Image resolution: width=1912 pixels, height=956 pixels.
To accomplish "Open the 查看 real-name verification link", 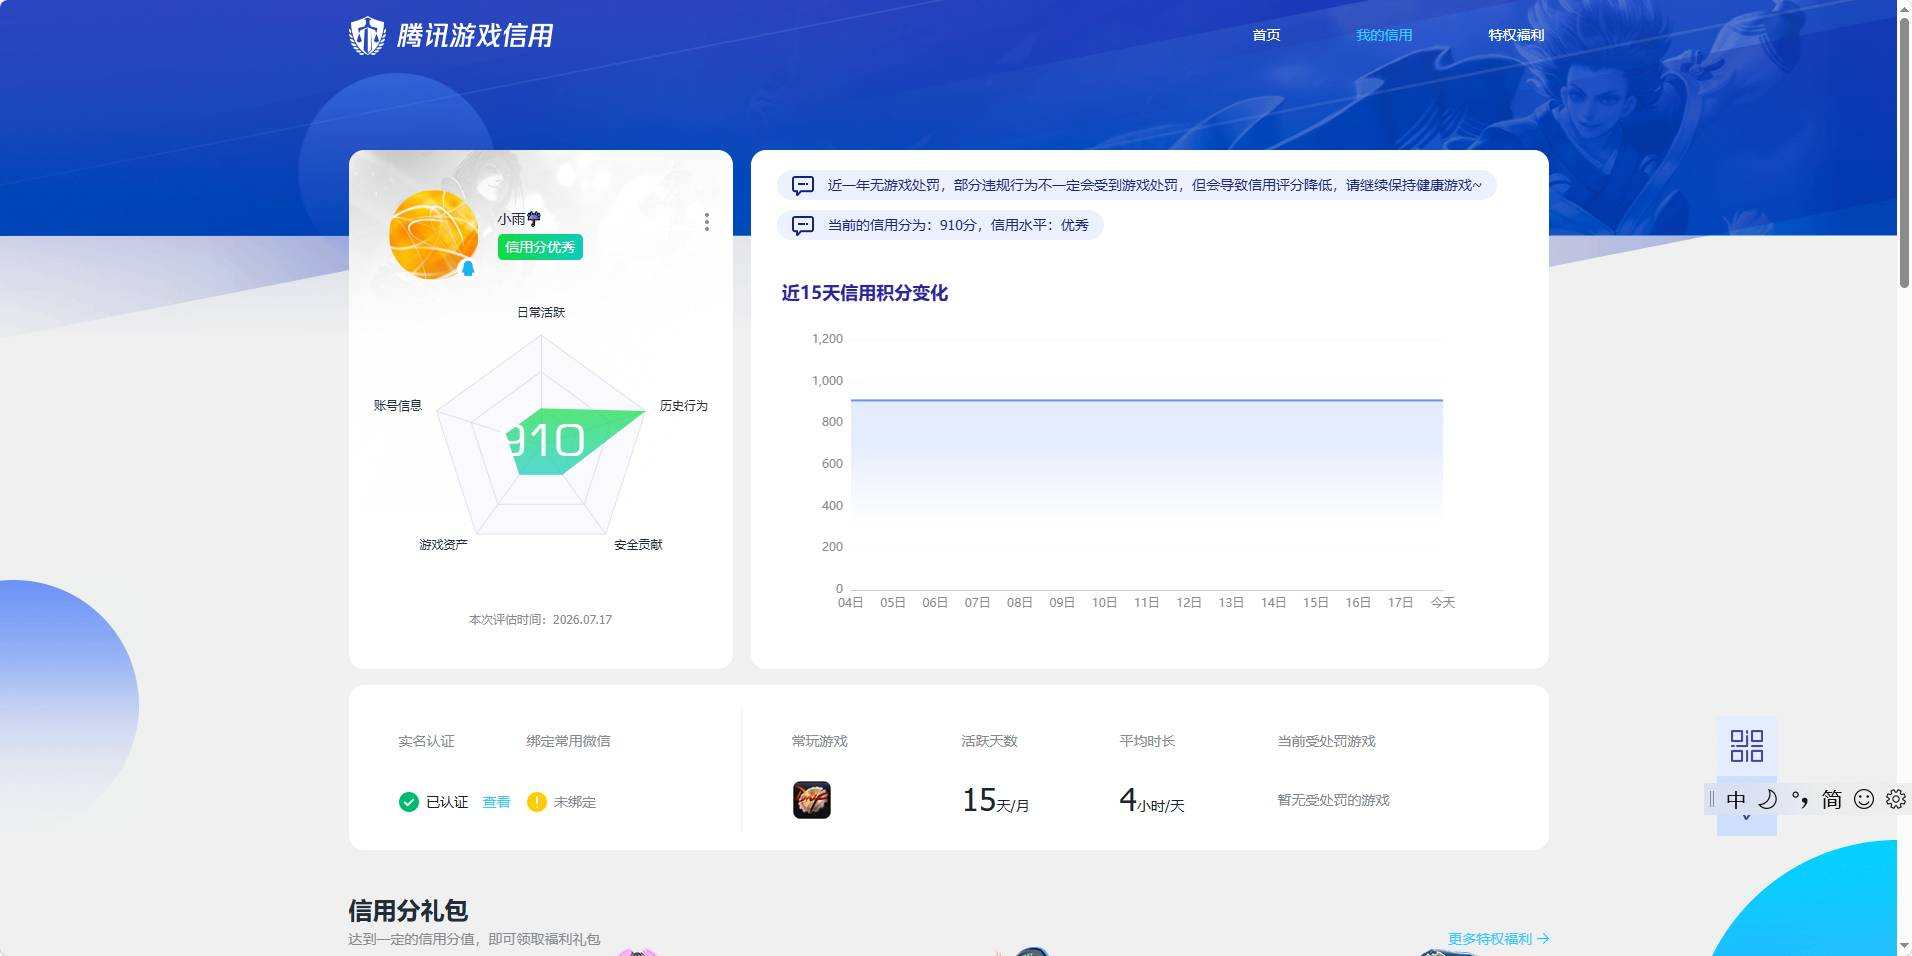I will [x=496, y=802].
